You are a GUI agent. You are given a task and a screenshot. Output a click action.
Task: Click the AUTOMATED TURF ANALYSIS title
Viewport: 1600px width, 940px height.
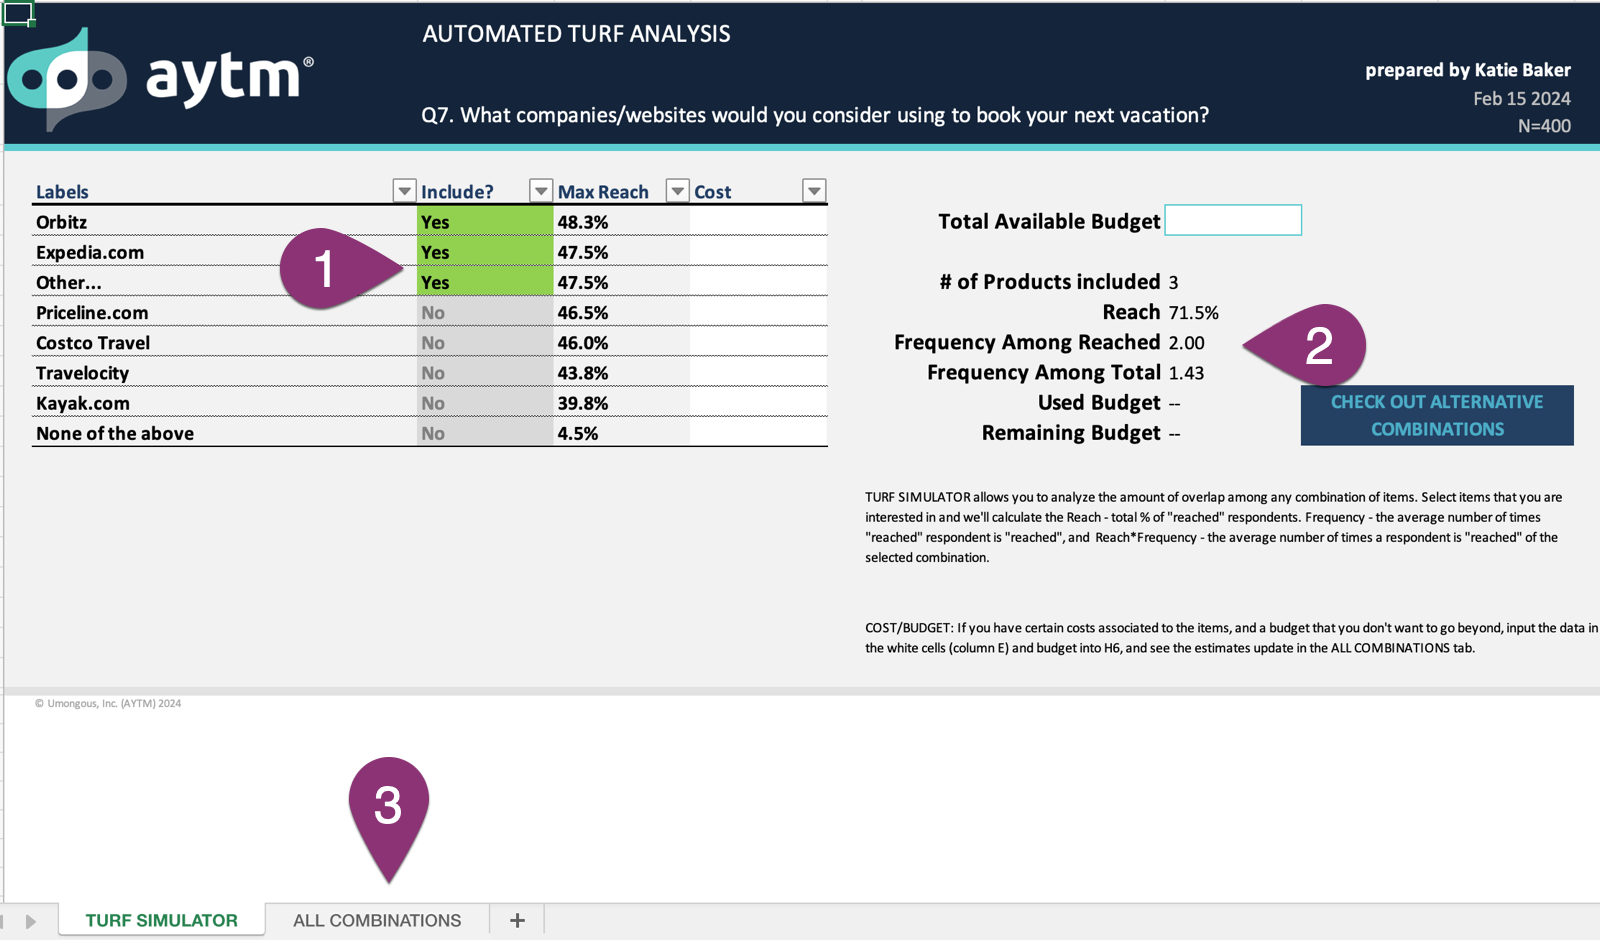(576, 34)
